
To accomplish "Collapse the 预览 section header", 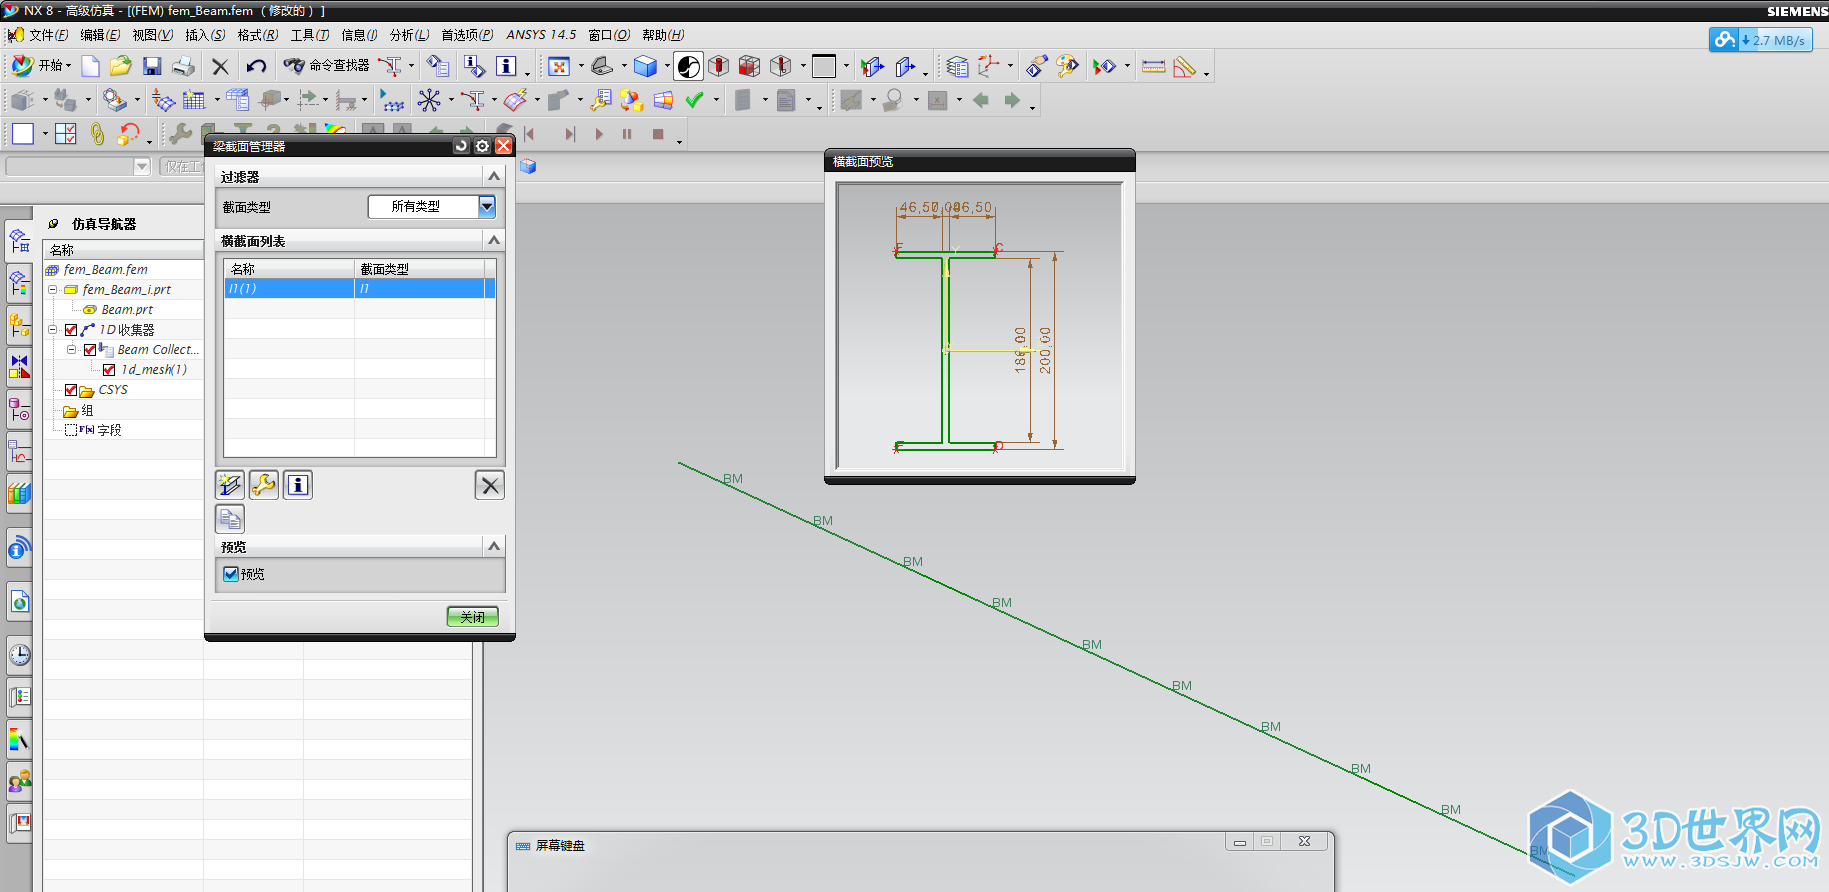I will pos(494,546).
